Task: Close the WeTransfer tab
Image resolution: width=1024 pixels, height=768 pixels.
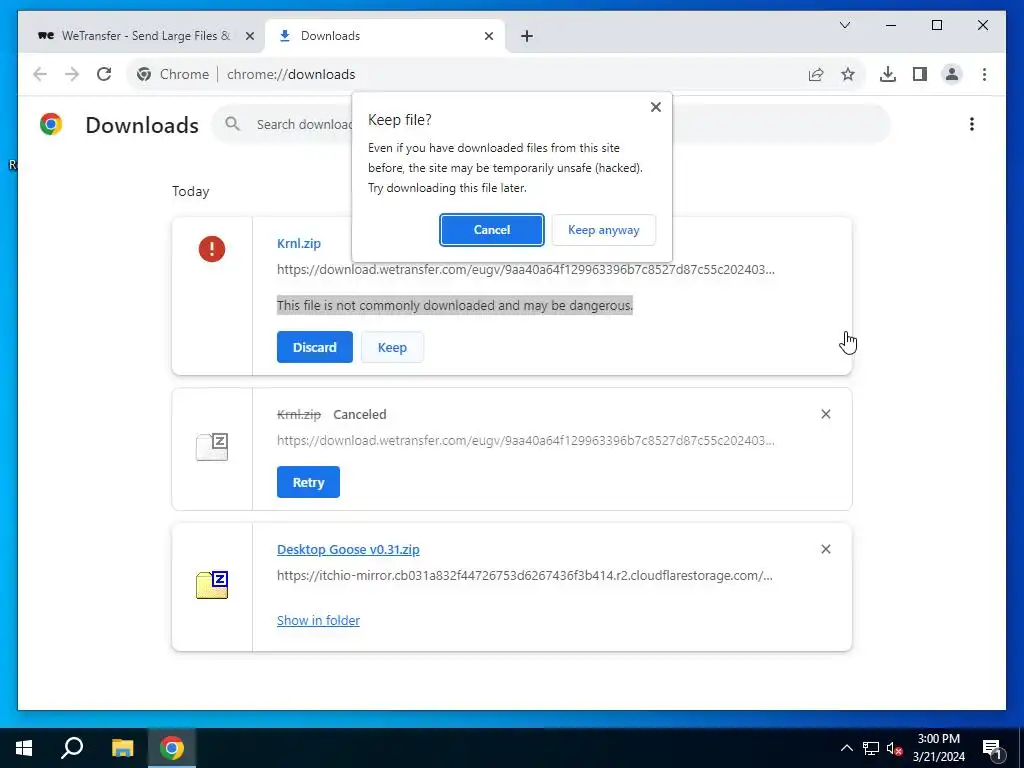Action: [249, 36]
